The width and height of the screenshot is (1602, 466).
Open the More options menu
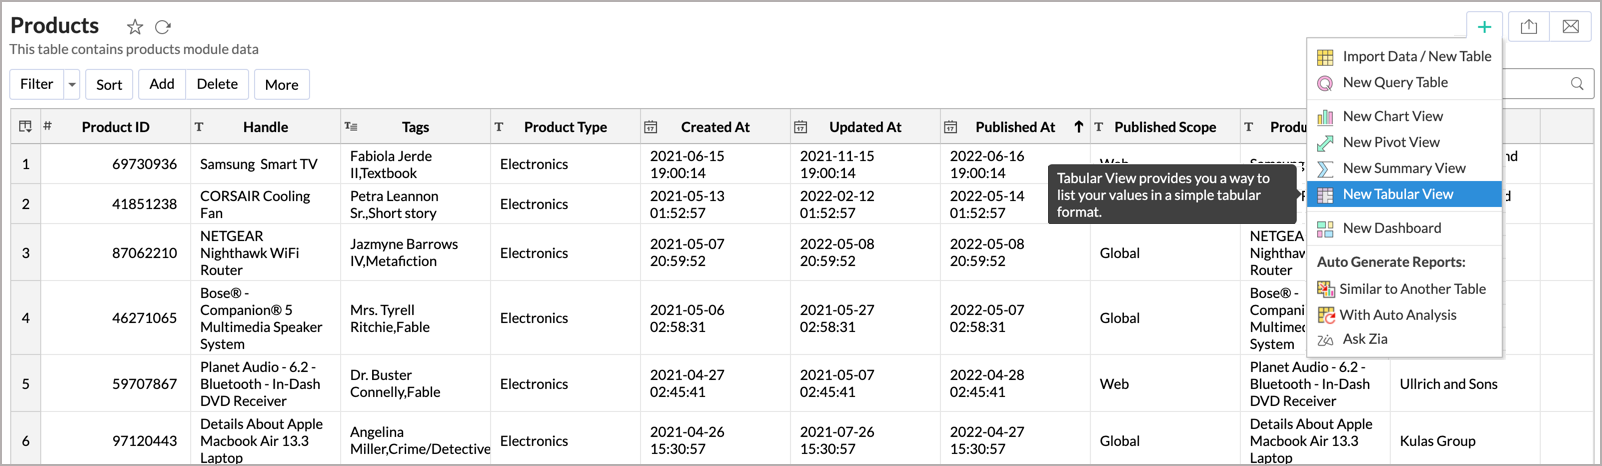point(282,85)
